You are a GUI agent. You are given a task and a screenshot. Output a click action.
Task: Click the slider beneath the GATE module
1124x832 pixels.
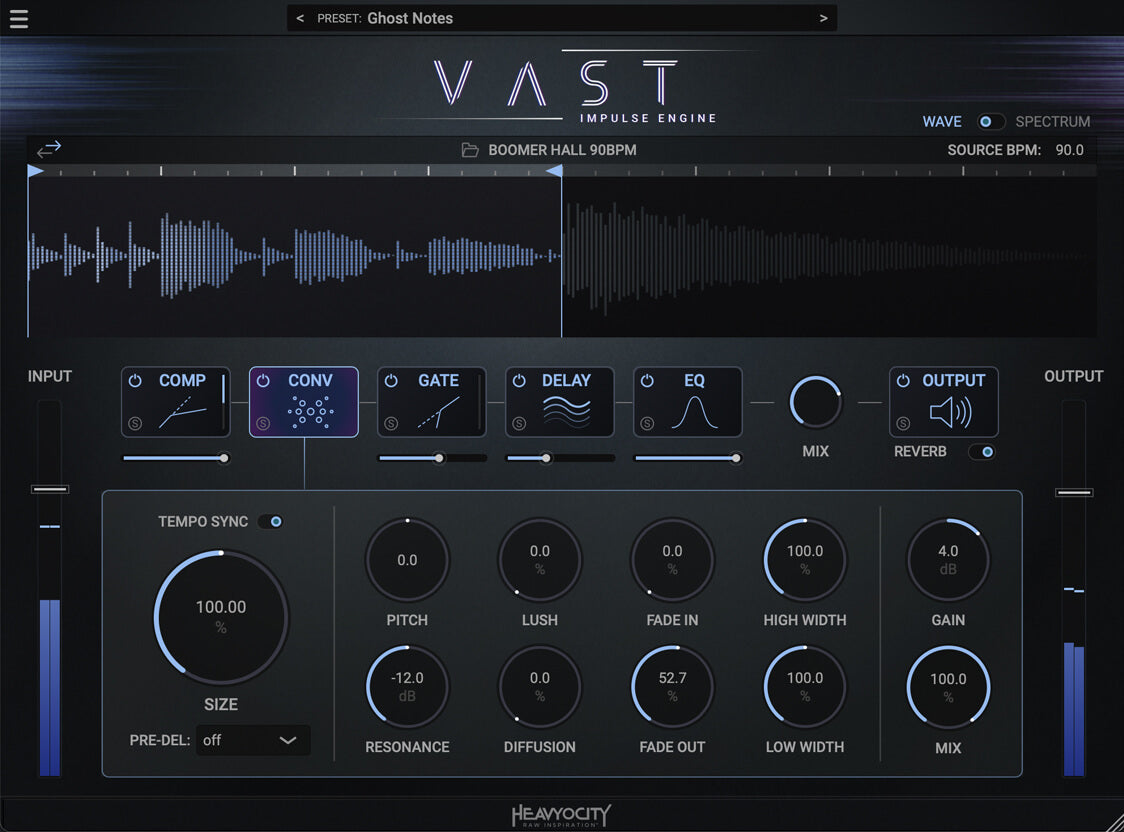(x=432, y=458)
